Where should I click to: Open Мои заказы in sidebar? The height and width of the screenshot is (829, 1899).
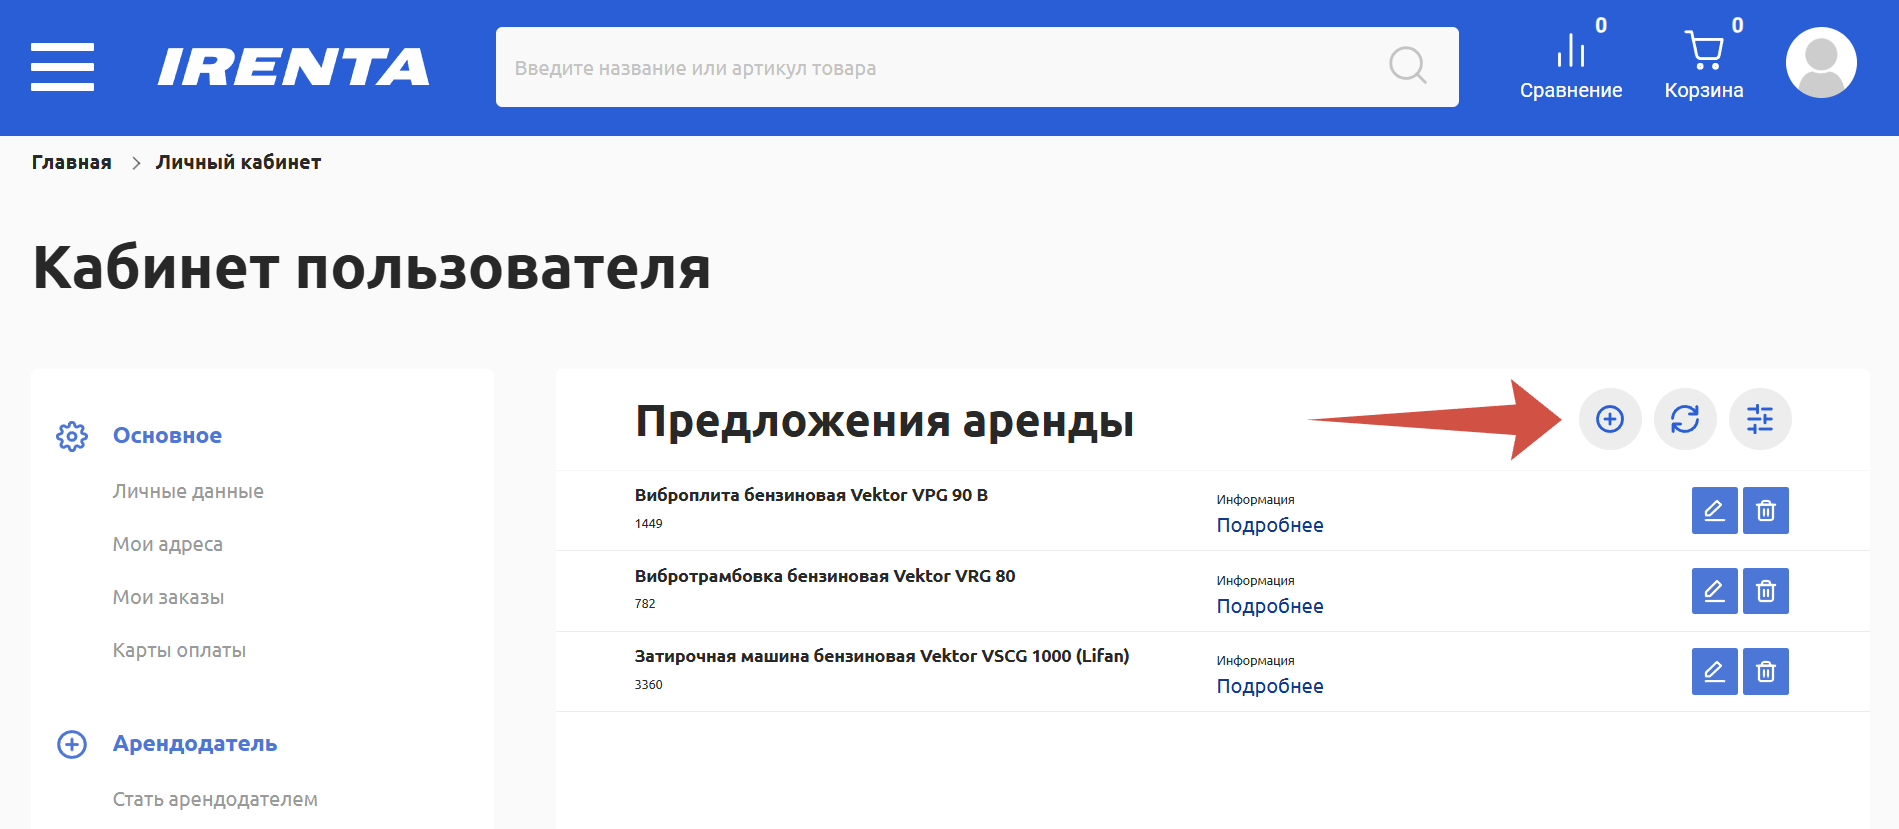(168, 597)
